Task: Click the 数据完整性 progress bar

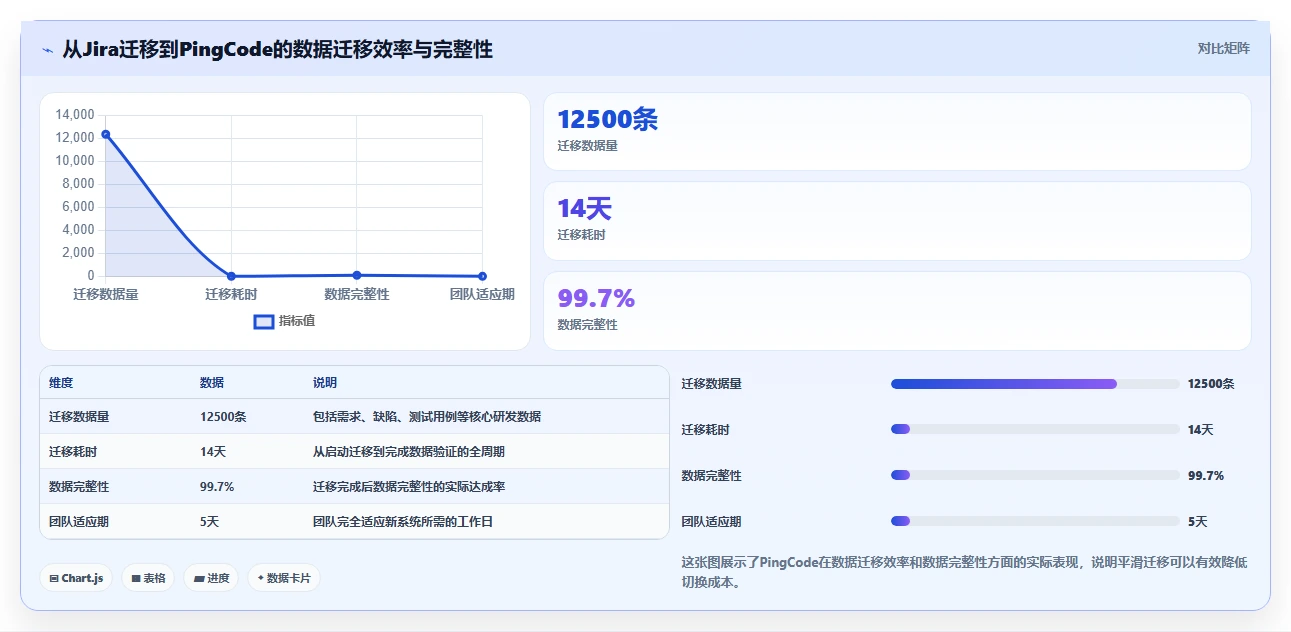Action: point(1035,475)
